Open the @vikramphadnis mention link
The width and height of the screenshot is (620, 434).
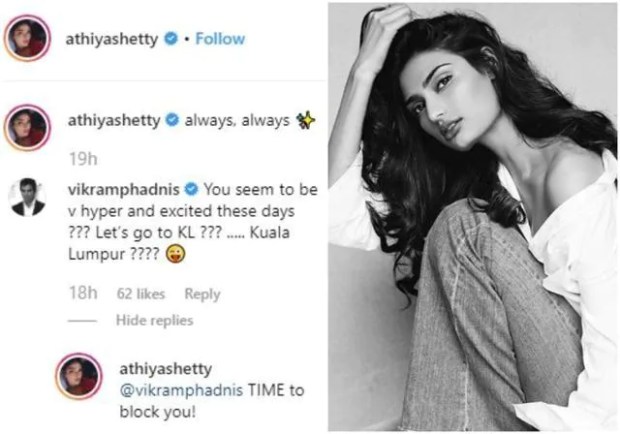181,391
